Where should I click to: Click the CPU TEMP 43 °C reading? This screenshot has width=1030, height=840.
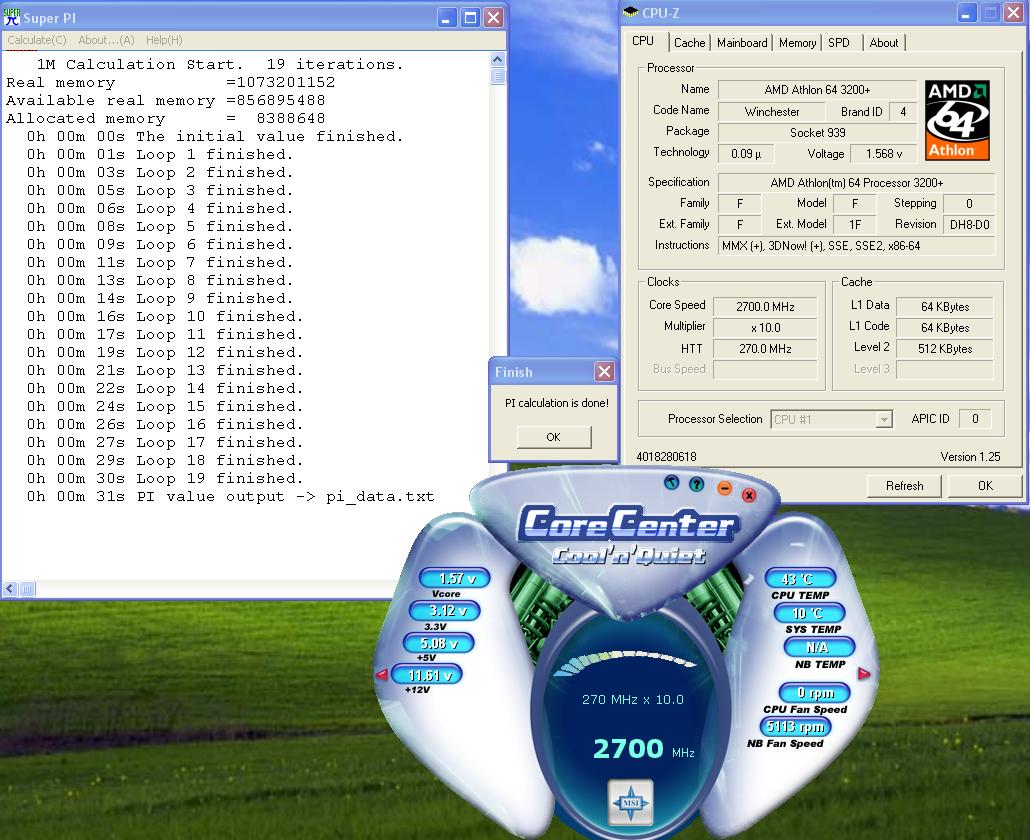point(800,579)
